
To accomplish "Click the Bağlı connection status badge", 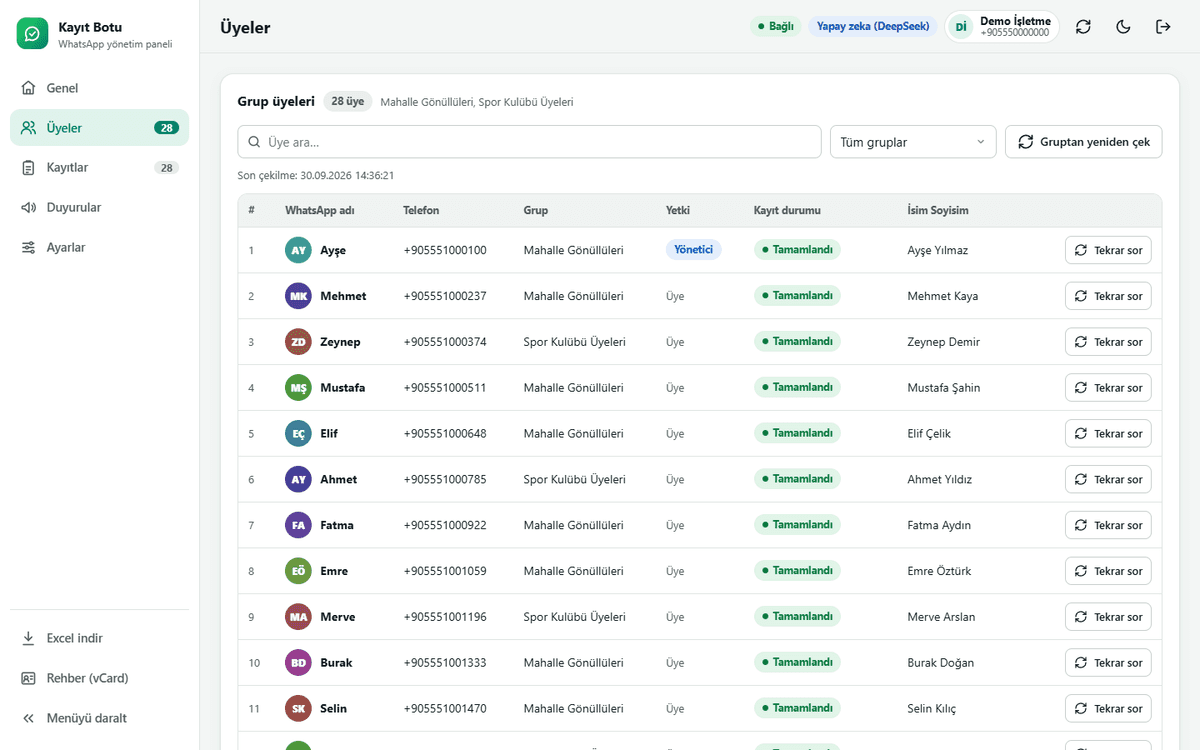I will (775, 27).
